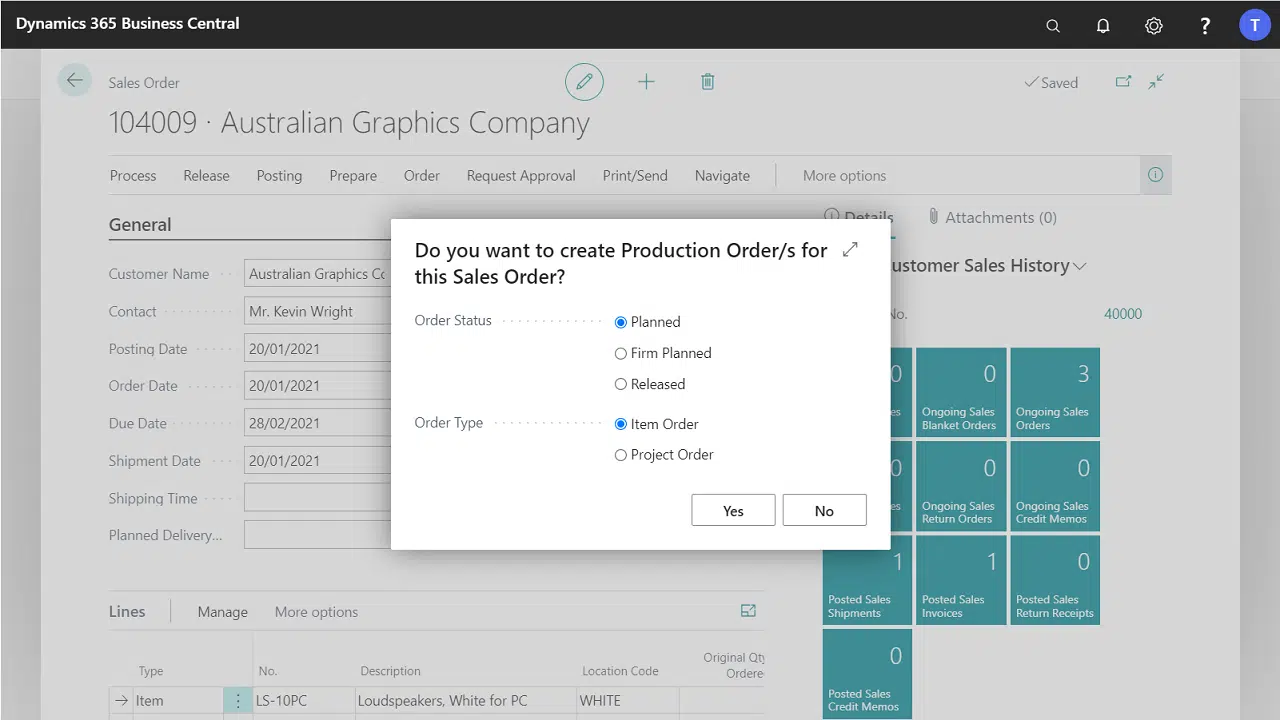This screenshot has width=1280, height=720.
Task: Open Business Central settings gear
Action: (x=1154, y=25)
